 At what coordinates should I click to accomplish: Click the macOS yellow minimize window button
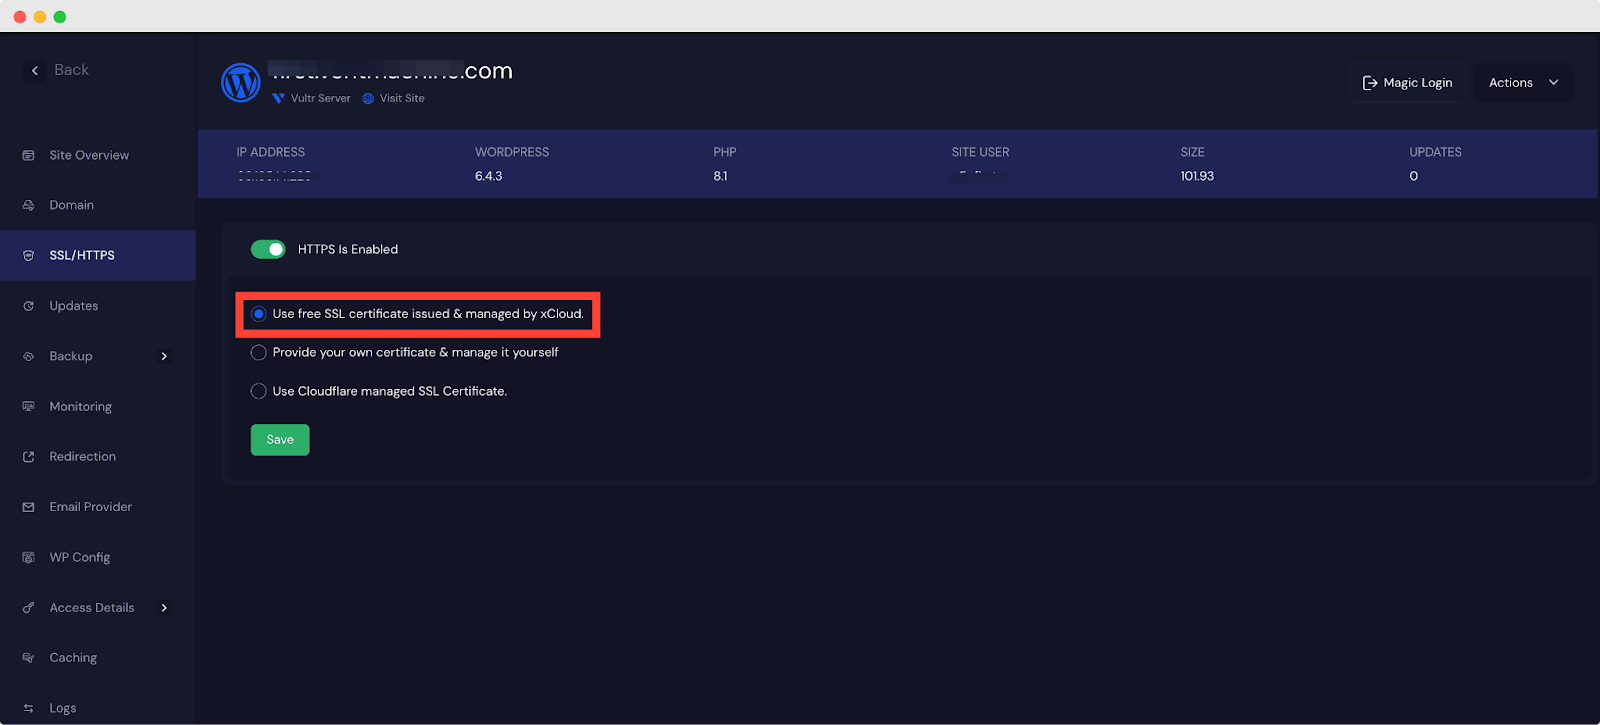click(x=40, y=17)
